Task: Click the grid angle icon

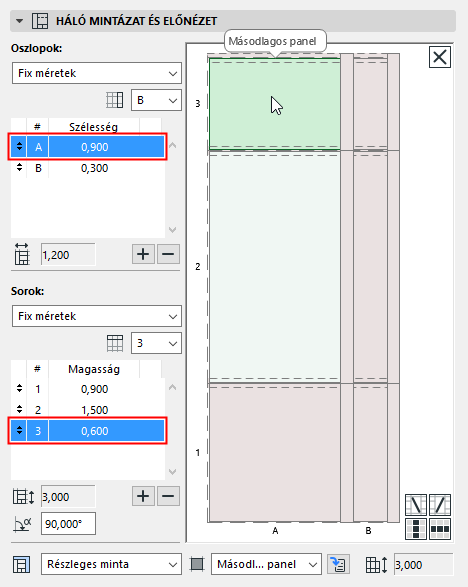Action: pos(22,524)
